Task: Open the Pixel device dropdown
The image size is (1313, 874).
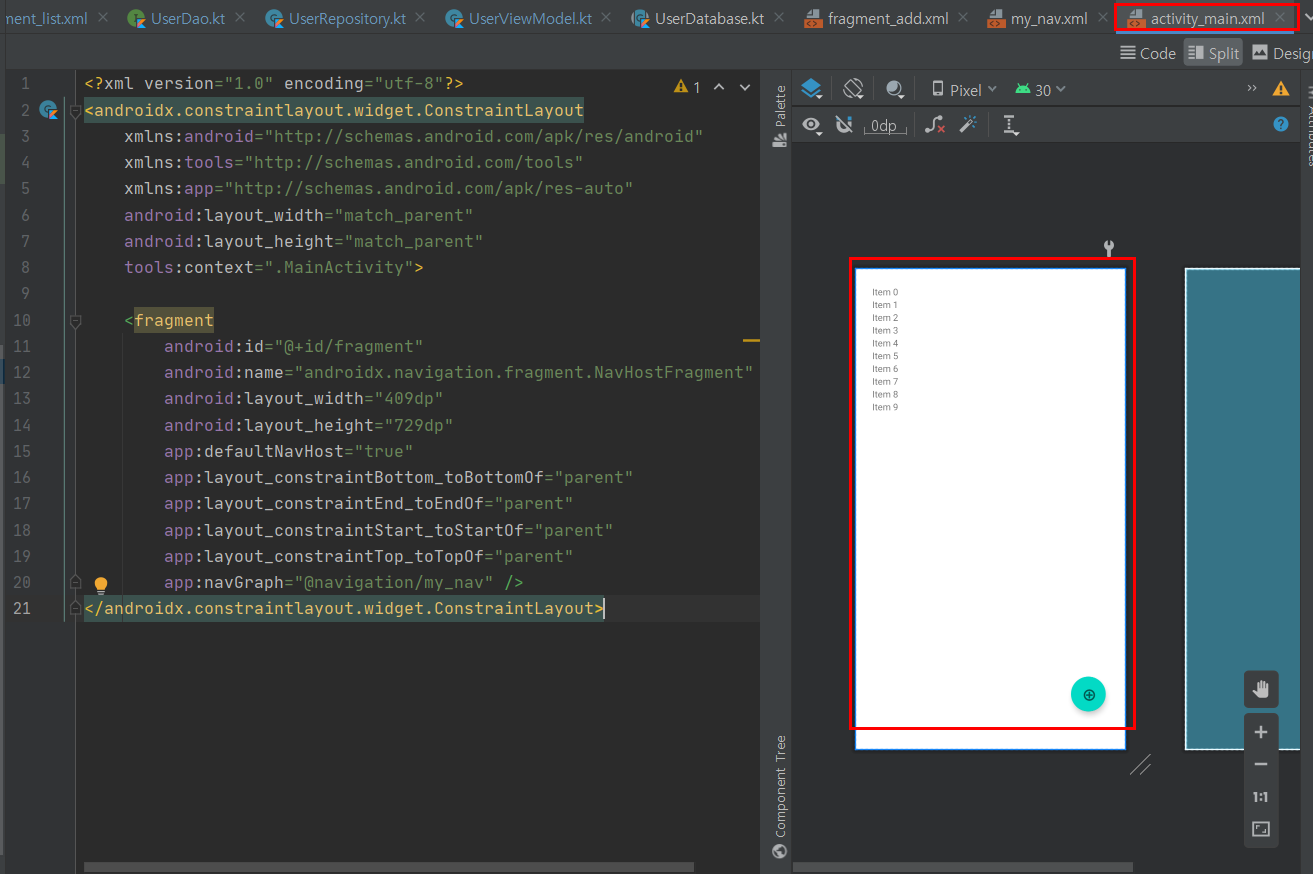Action: click(x=964, y=90)
